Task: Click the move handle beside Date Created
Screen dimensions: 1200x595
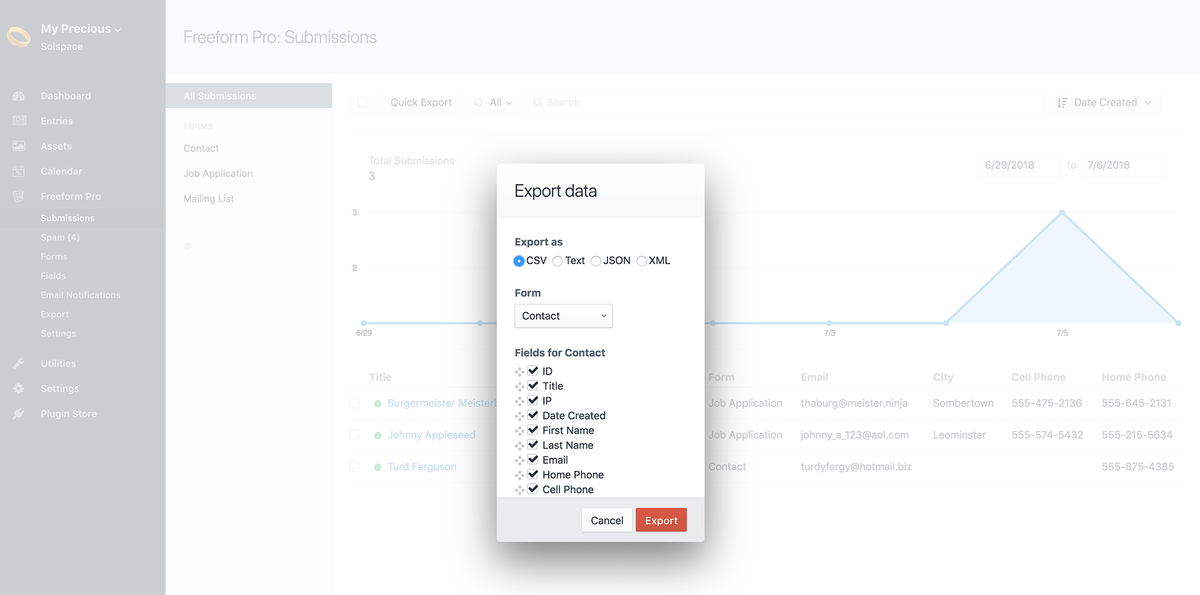Action: click(520, 416)
